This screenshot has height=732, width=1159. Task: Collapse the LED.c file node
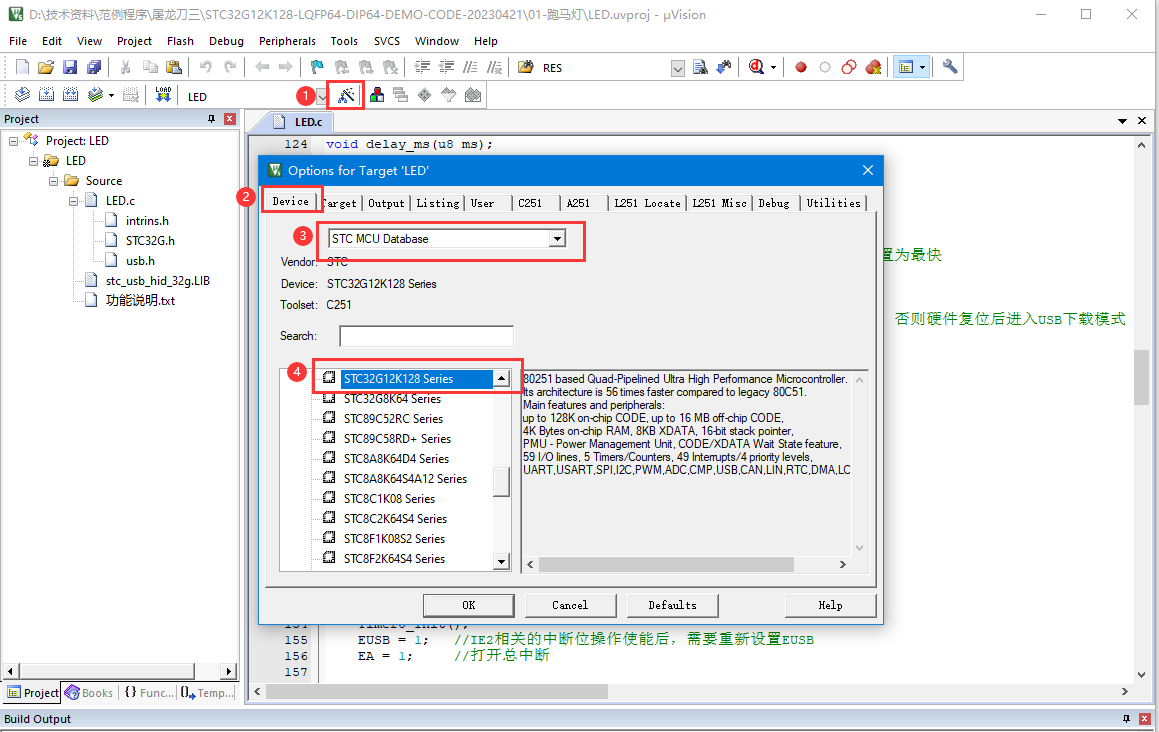[x=73, y=200]
